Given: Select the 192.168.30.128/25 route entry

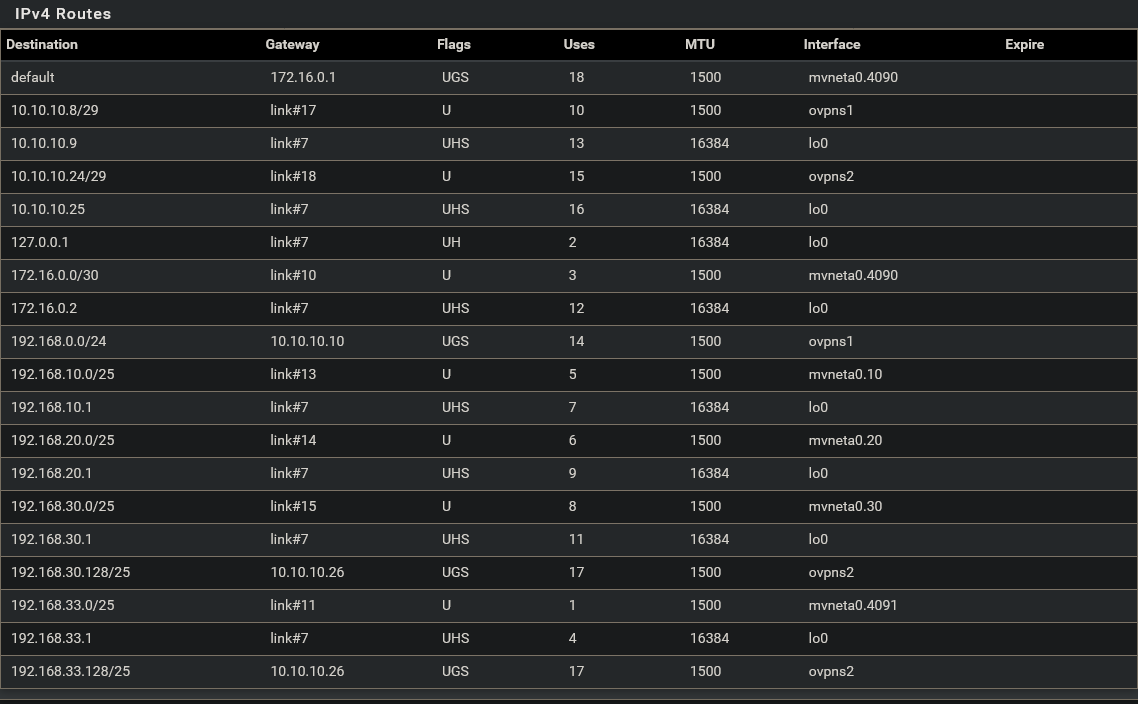Looking at the screenshot, I should click(x=569, y=573).
